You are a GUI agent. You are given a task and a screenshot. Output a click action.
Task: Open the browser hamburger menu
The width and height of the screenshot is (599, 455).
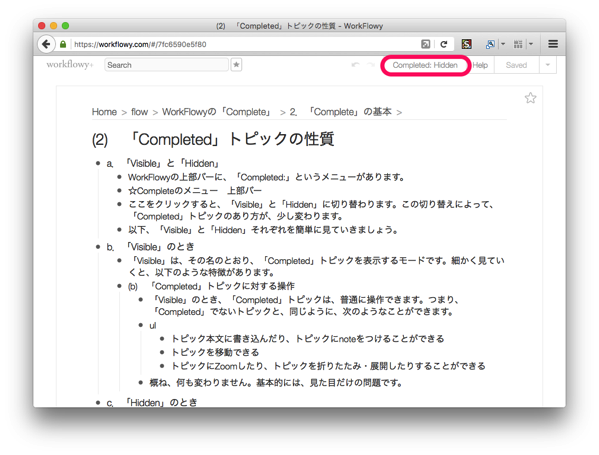click(553, 44)
